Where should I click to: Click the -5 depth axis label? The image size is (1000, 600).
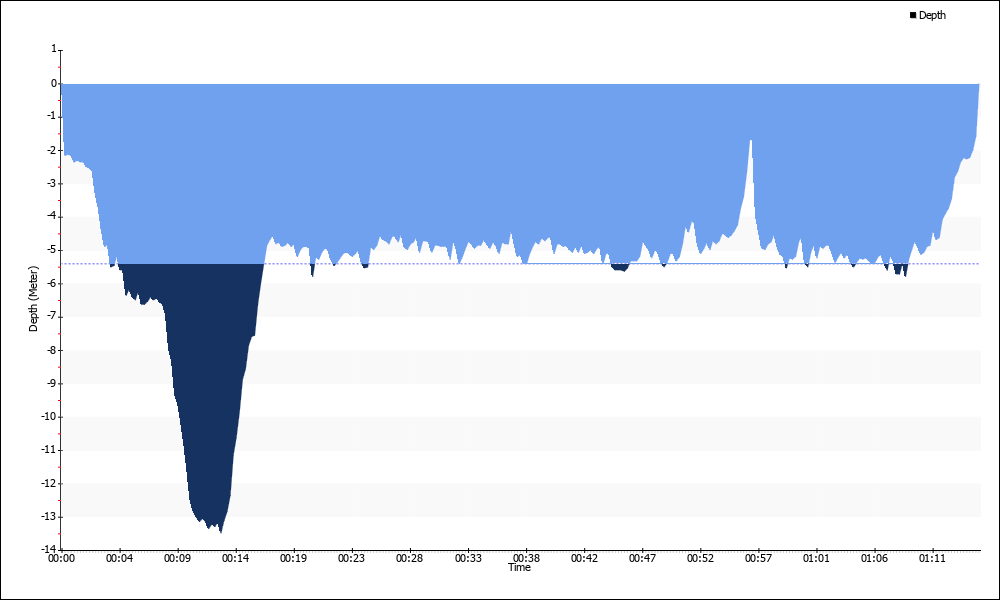pyautogui.click(x=52, y=250)
